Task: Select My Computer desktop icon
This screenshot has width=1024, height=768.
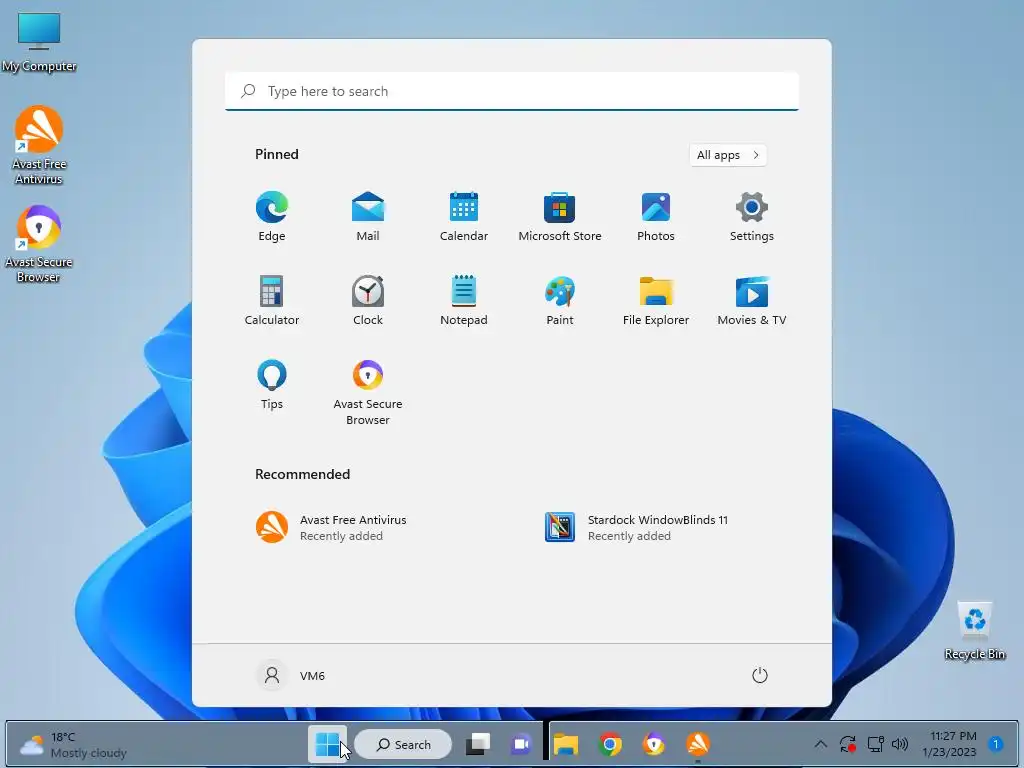Action: click(x=39, y=42)
